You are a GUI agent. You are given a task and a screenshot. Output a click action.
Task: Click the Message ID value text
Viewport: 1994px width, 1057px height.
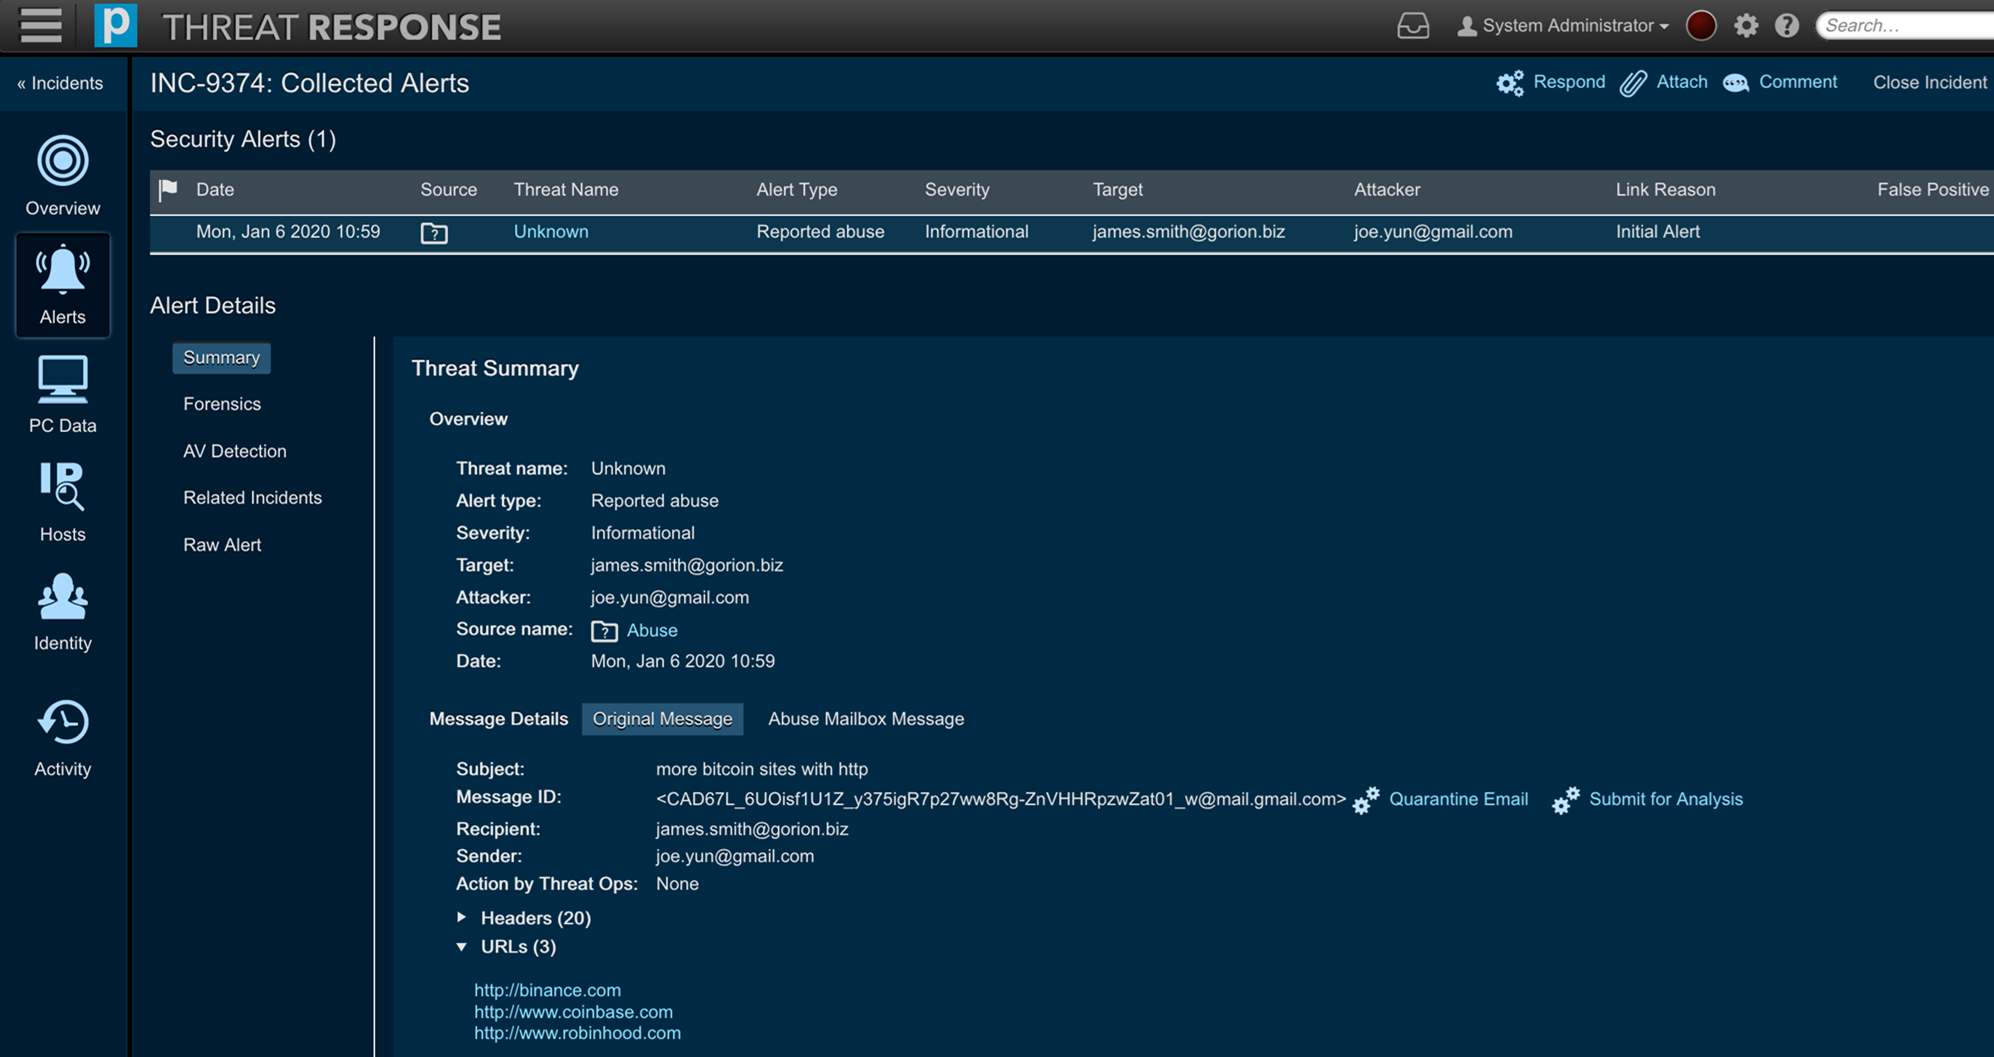1001,799
